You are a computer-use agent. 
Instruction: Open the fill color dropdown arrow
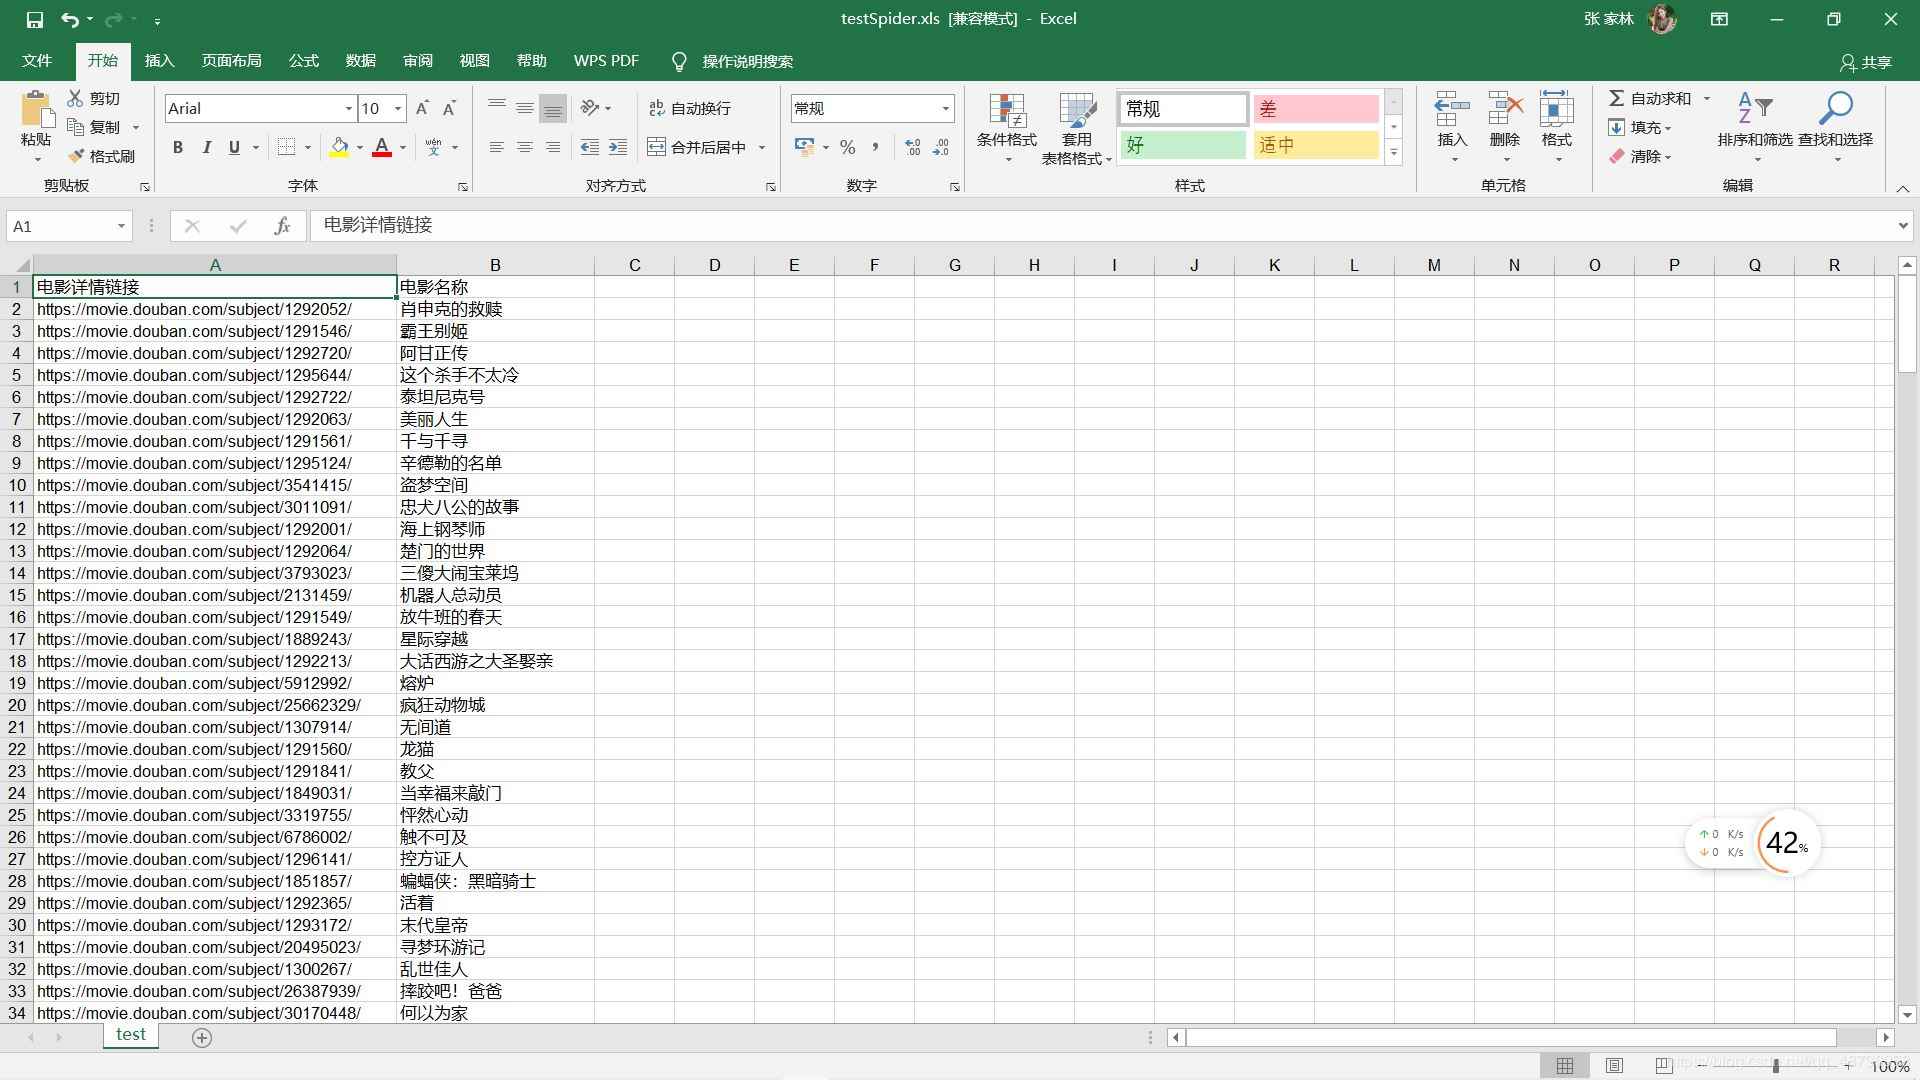359,147
